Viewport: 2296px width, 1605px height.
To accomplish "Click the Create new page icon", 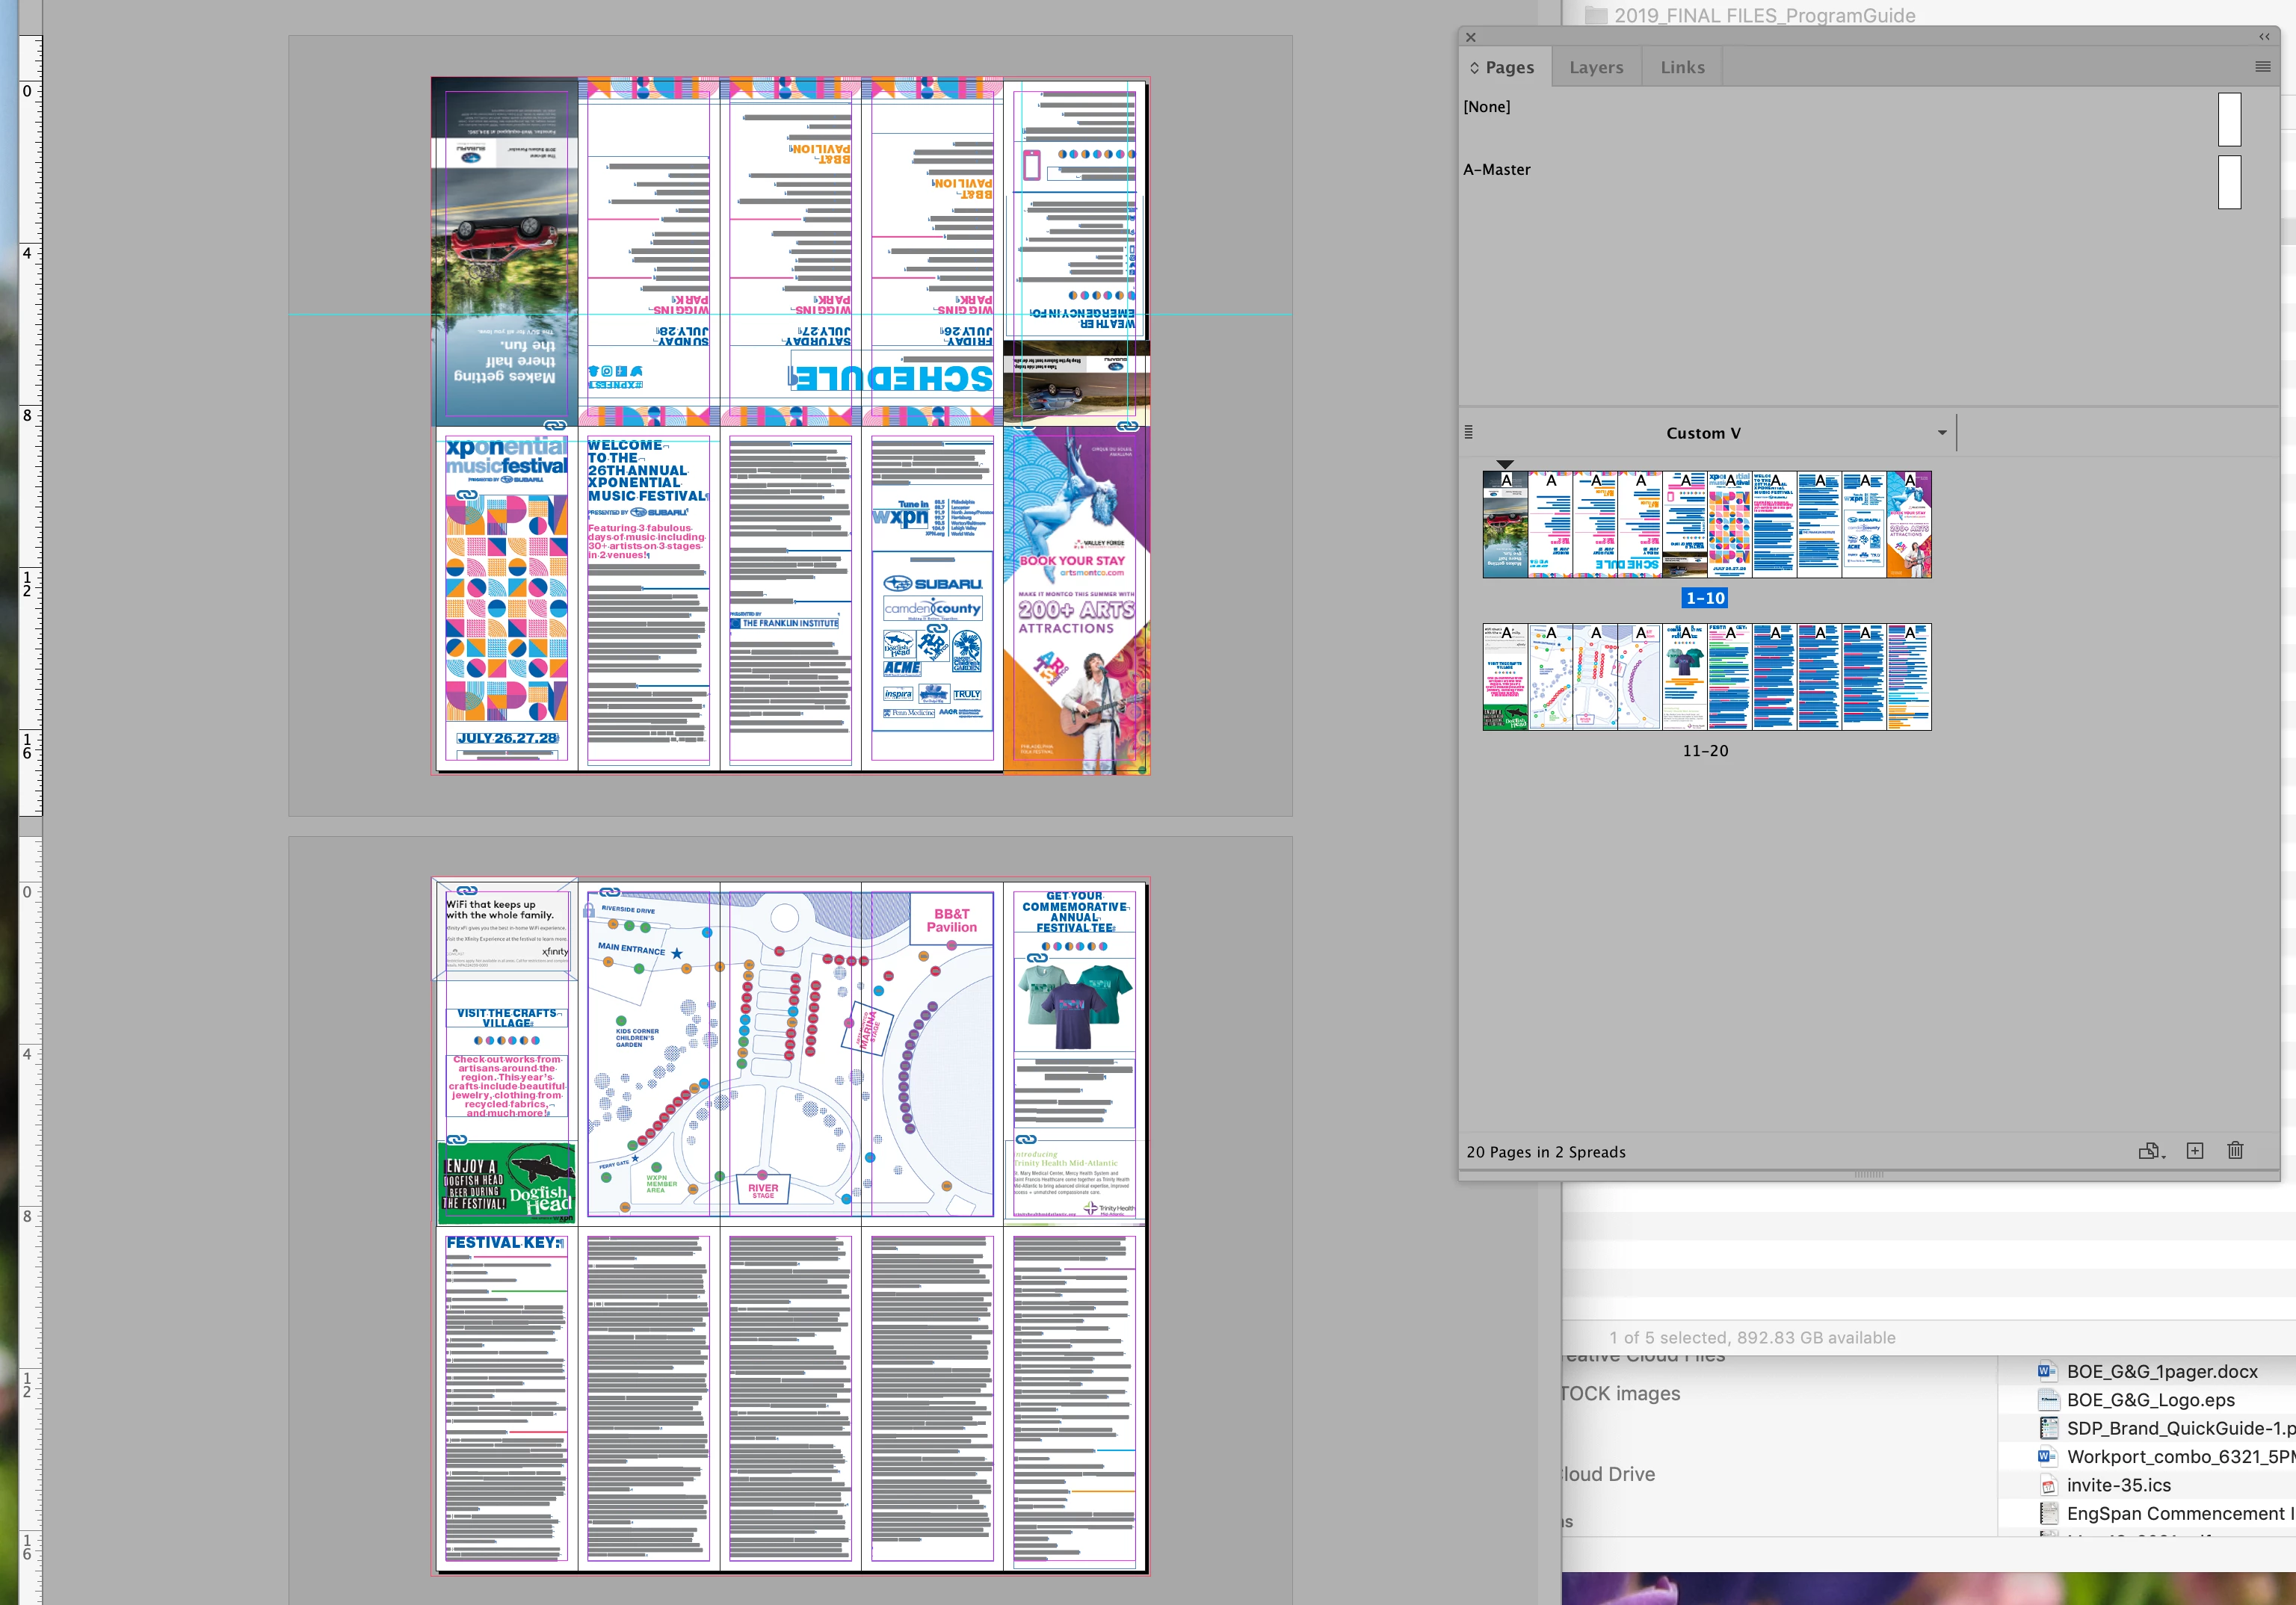I will pos(2194,1151).
